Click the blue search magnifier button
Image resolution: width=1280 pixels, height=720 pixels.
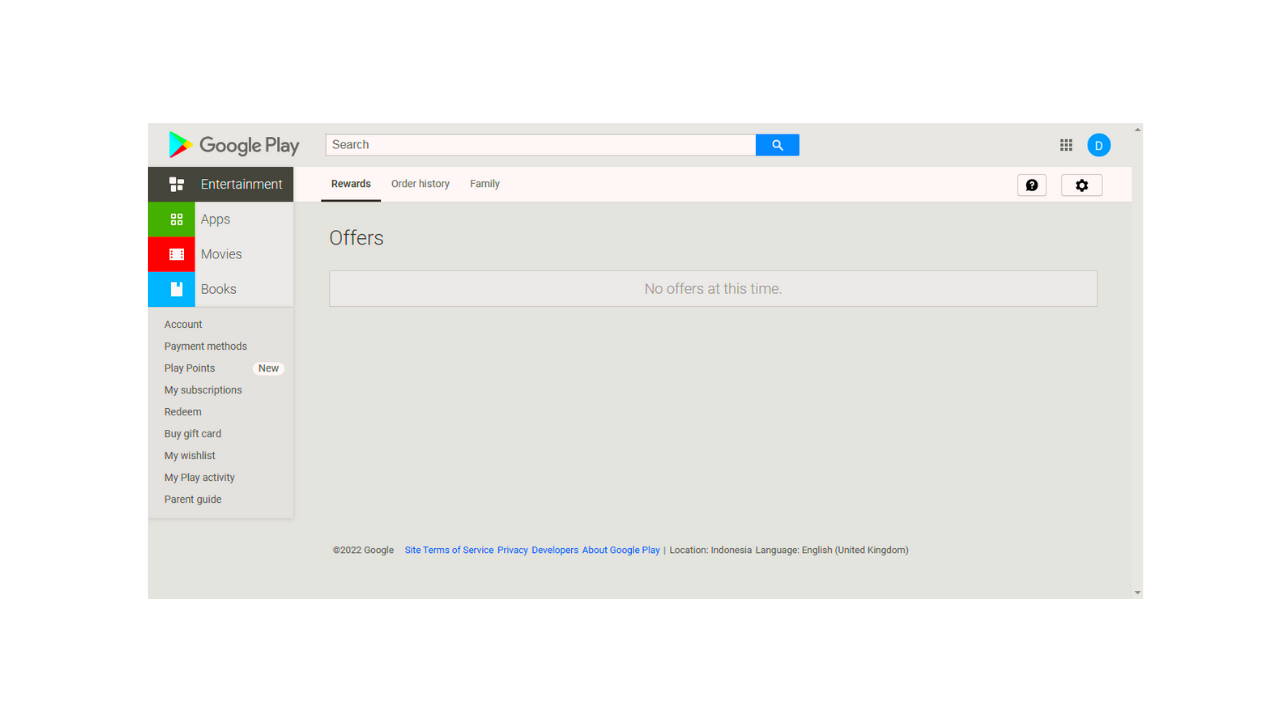click(x=777, y=145)
